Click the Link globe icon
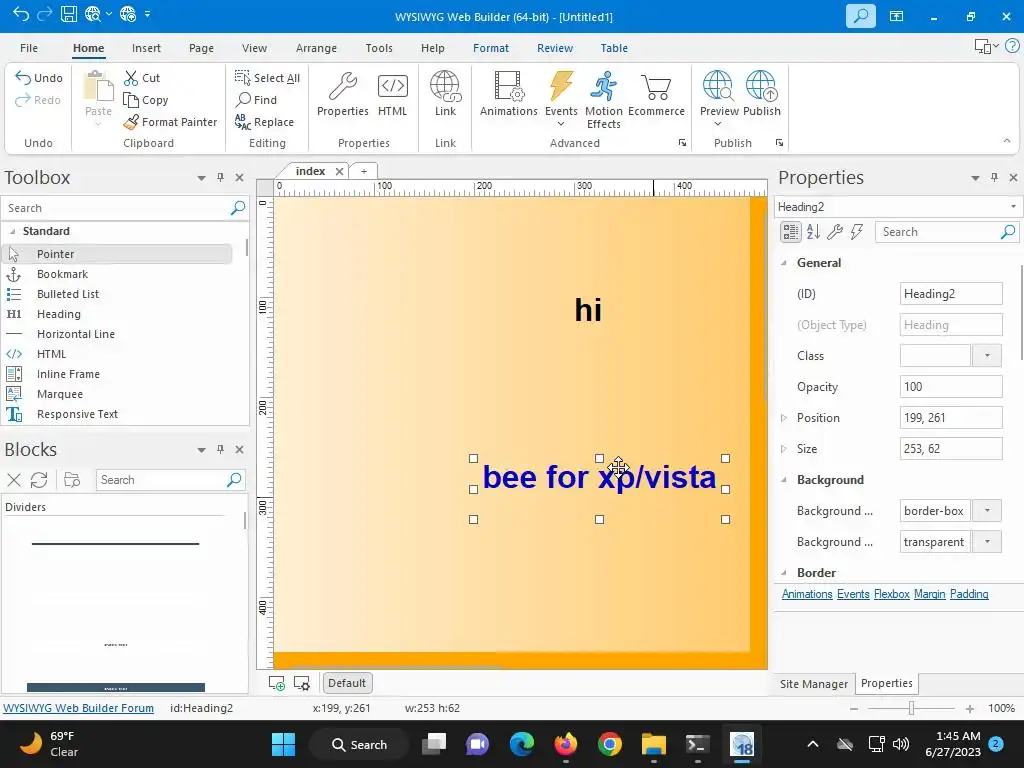 pos(445,87)
